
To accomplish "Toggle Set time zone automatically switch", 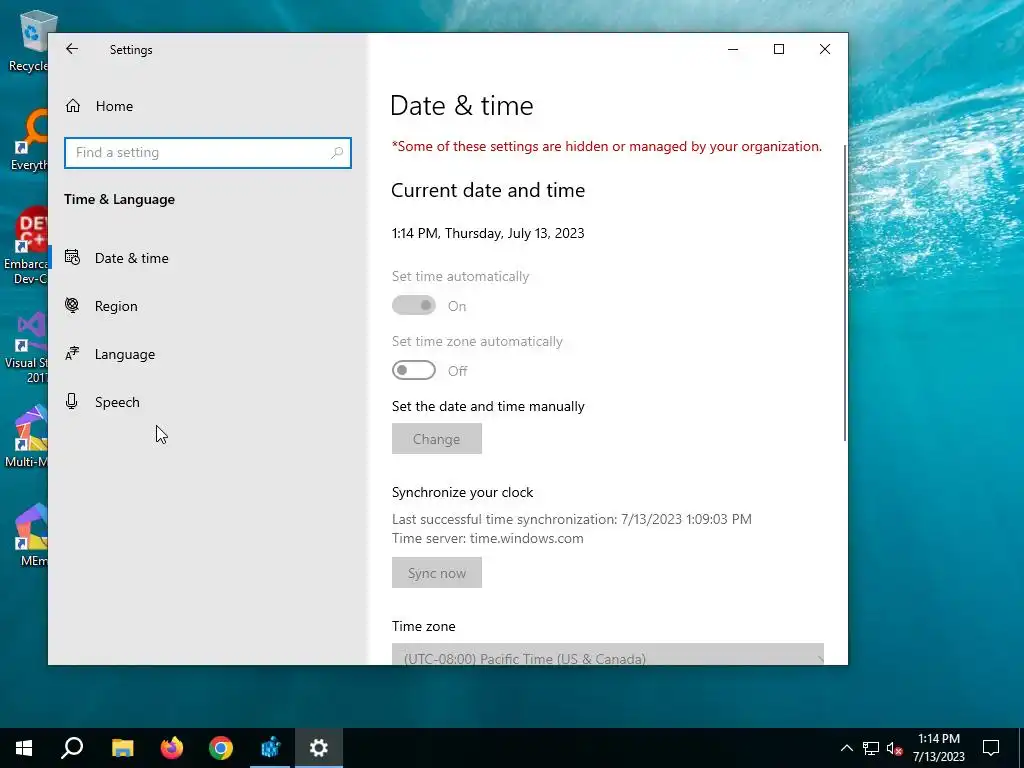I will [x=413, y=370].
